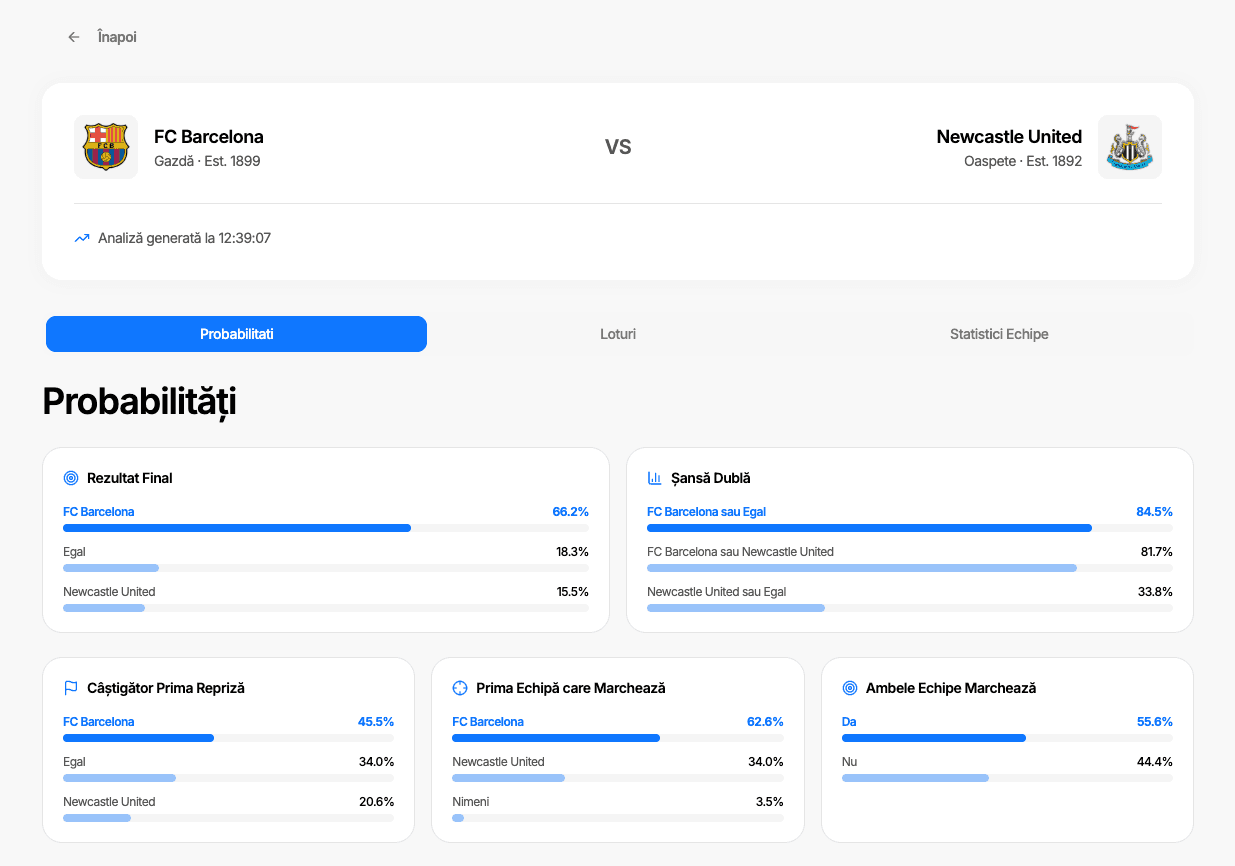Click the Newcastle United crest logo
This screenshot has height=866, width=1235.
point(1129,146)
